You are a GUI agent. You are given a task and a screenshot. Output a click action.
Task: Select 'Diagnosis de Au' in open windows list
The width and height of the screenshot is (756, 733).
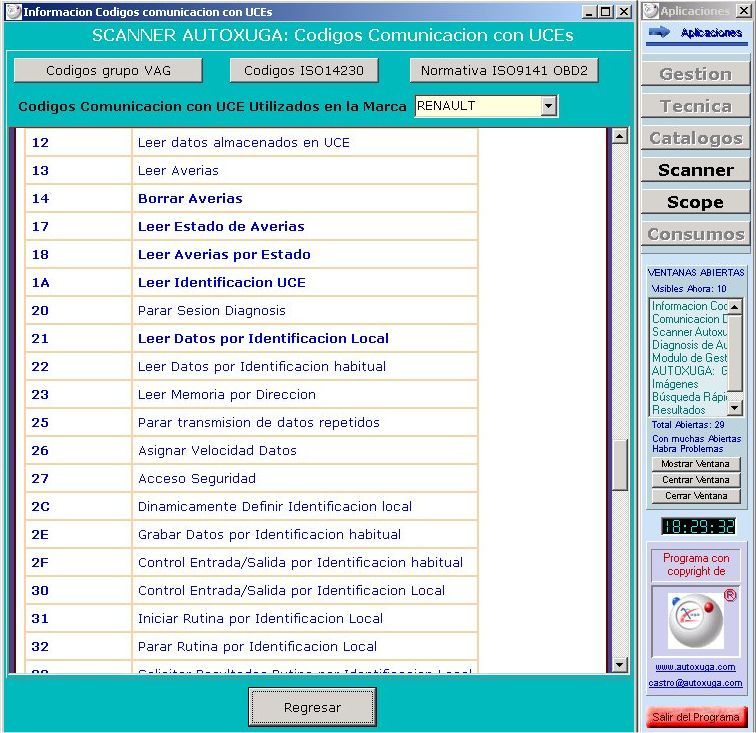click(x=689, y=345)
